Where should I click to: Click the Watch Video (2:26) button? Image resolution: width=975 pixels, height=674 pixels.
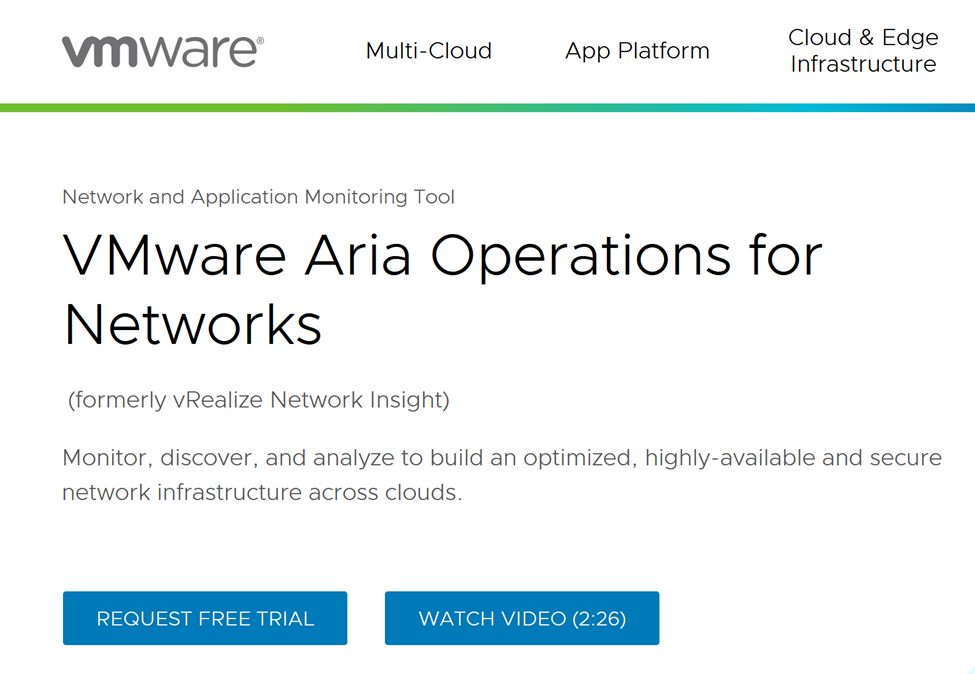click(x=522, y=618)
